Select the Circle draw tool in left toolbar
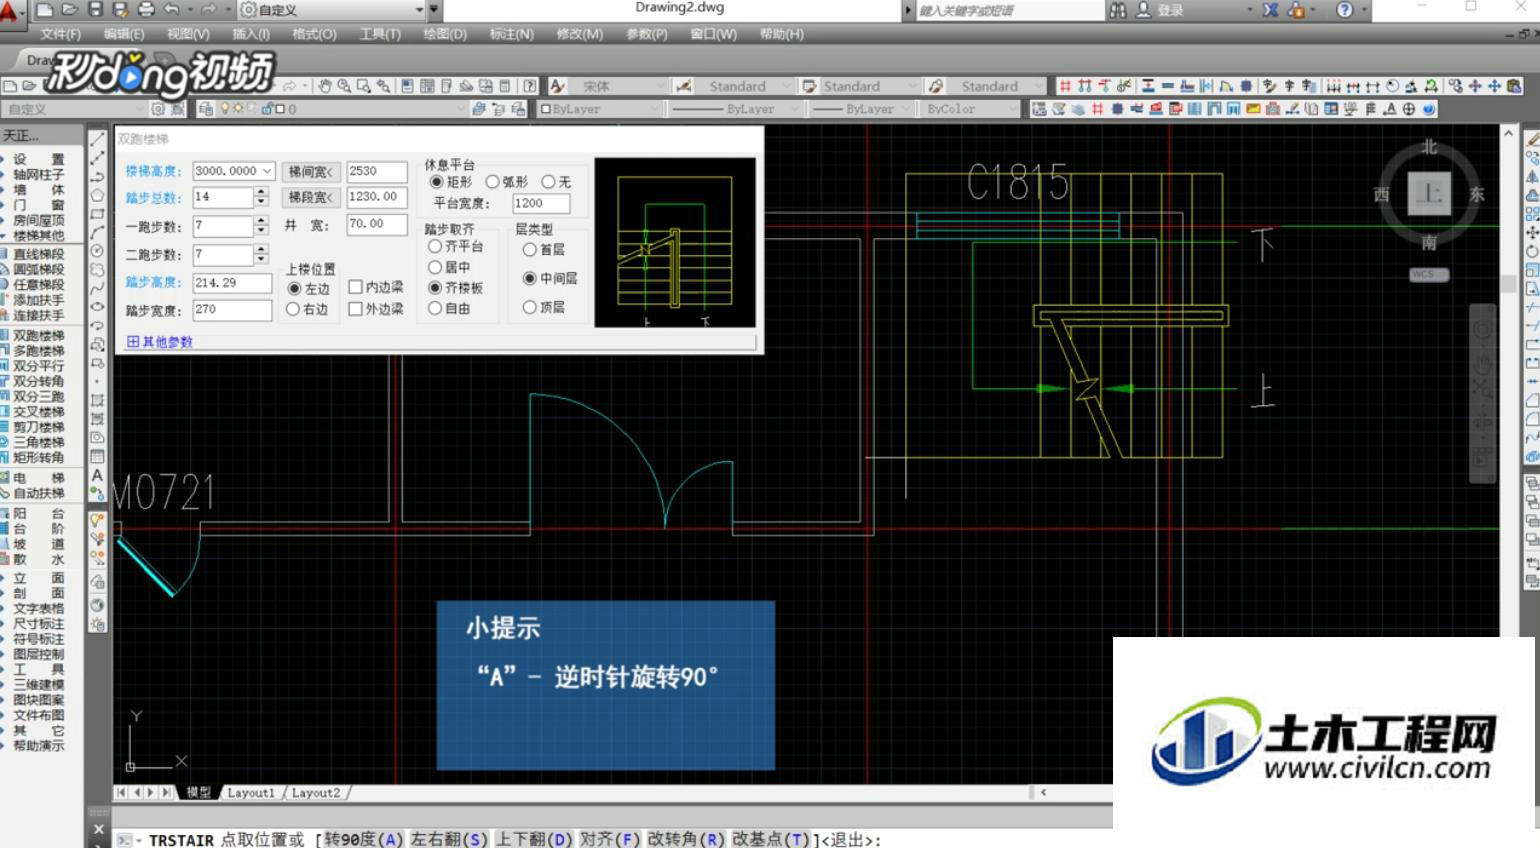Viewport: 1540px width, 848px height. [97, 252]
